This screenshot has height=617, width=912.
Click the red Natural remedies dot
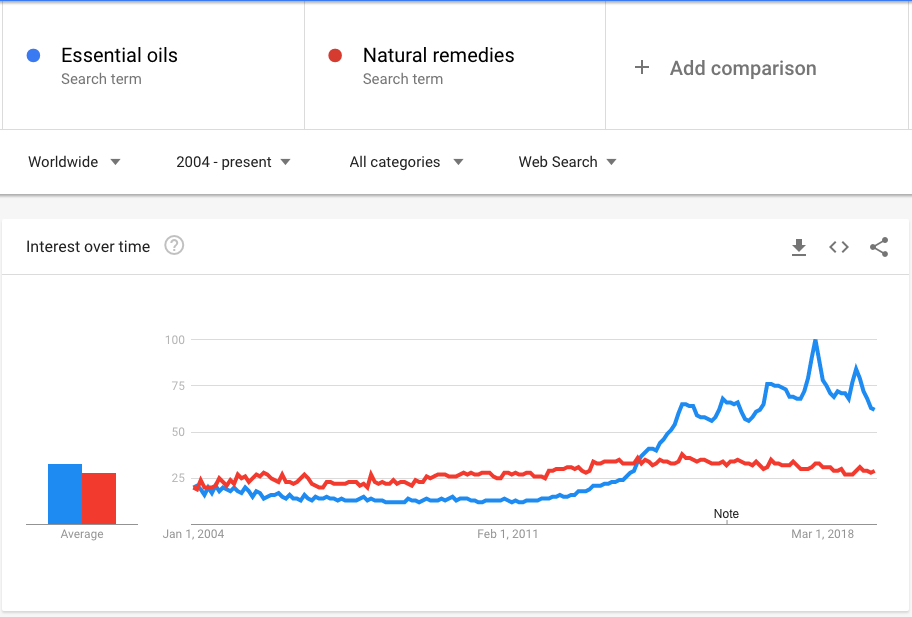point(336,56)
